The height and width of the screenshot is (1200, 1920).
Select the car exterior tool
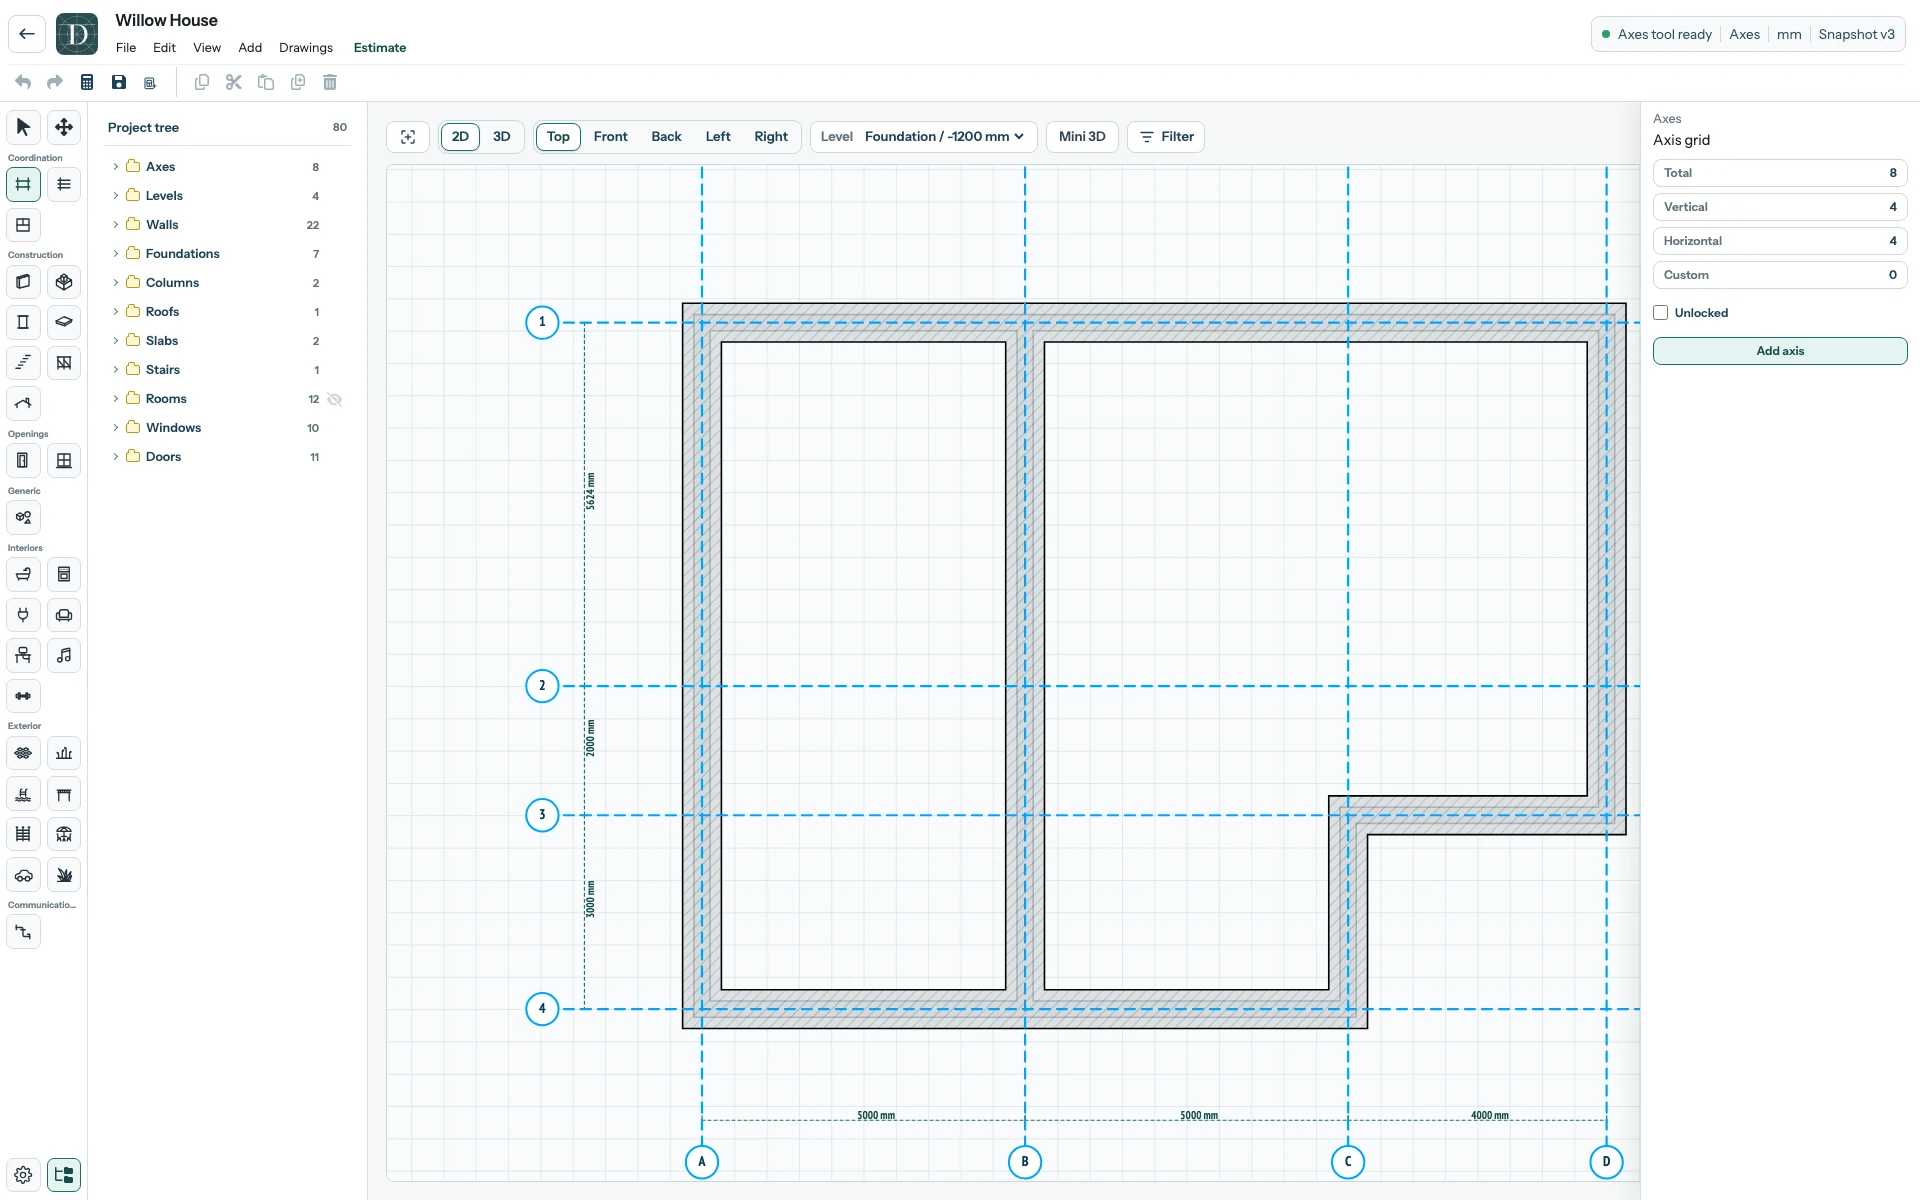tap(23, 876)
